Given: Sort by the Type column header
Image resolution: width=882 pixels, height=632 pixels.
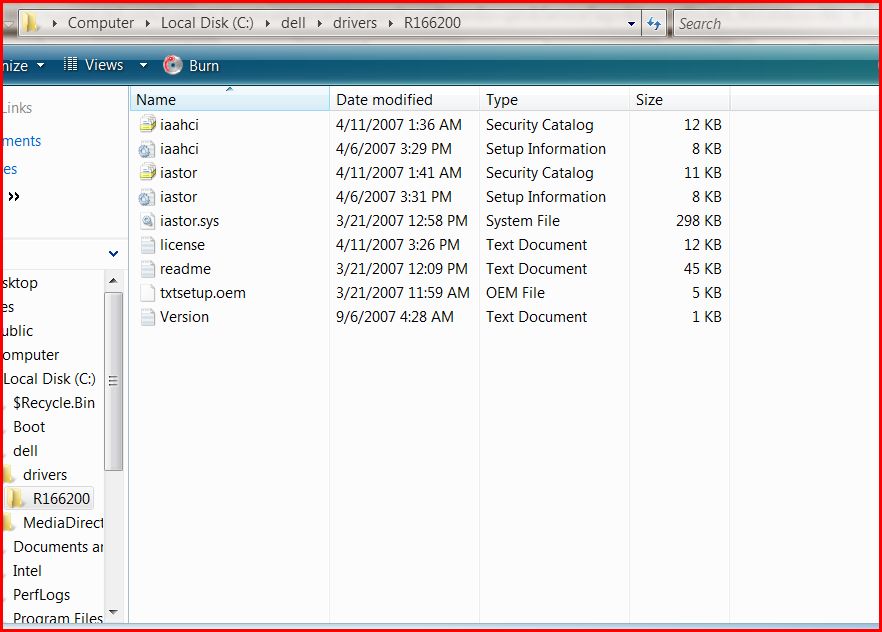Looking at the screenshot, I should tap(554, 100).
